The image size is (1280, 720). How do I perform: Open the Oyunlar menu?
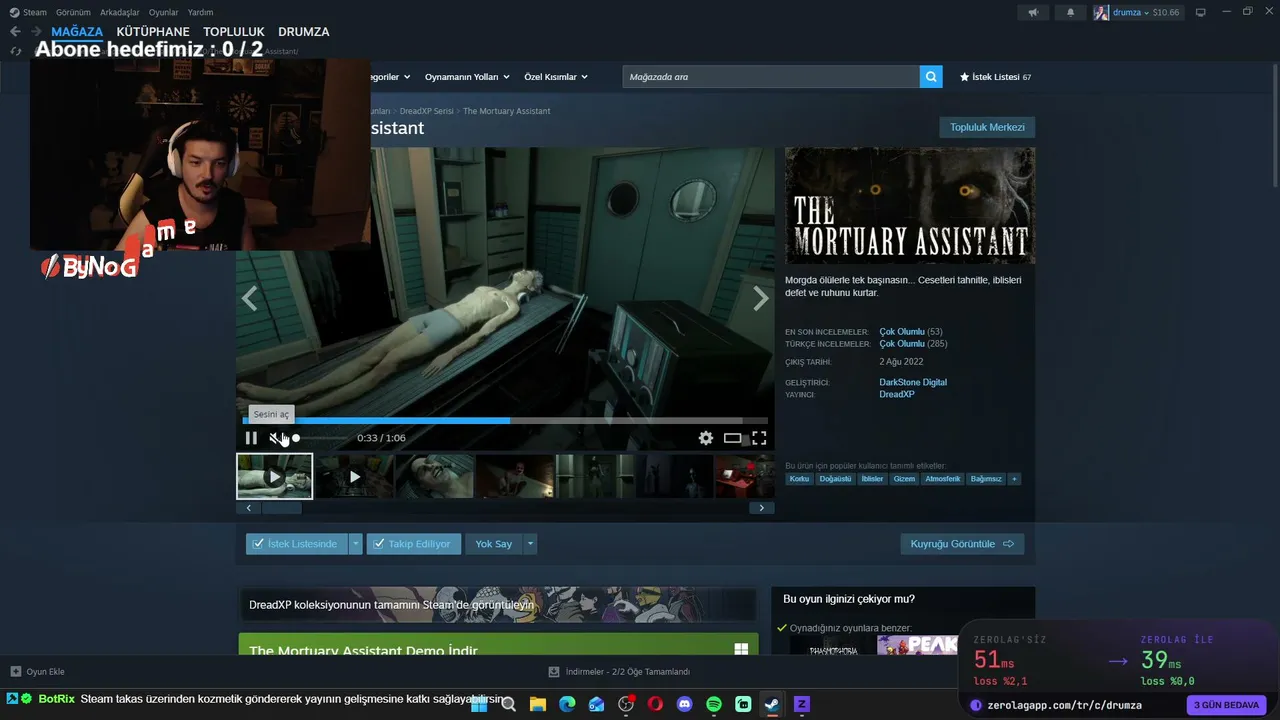coord(164,12)
